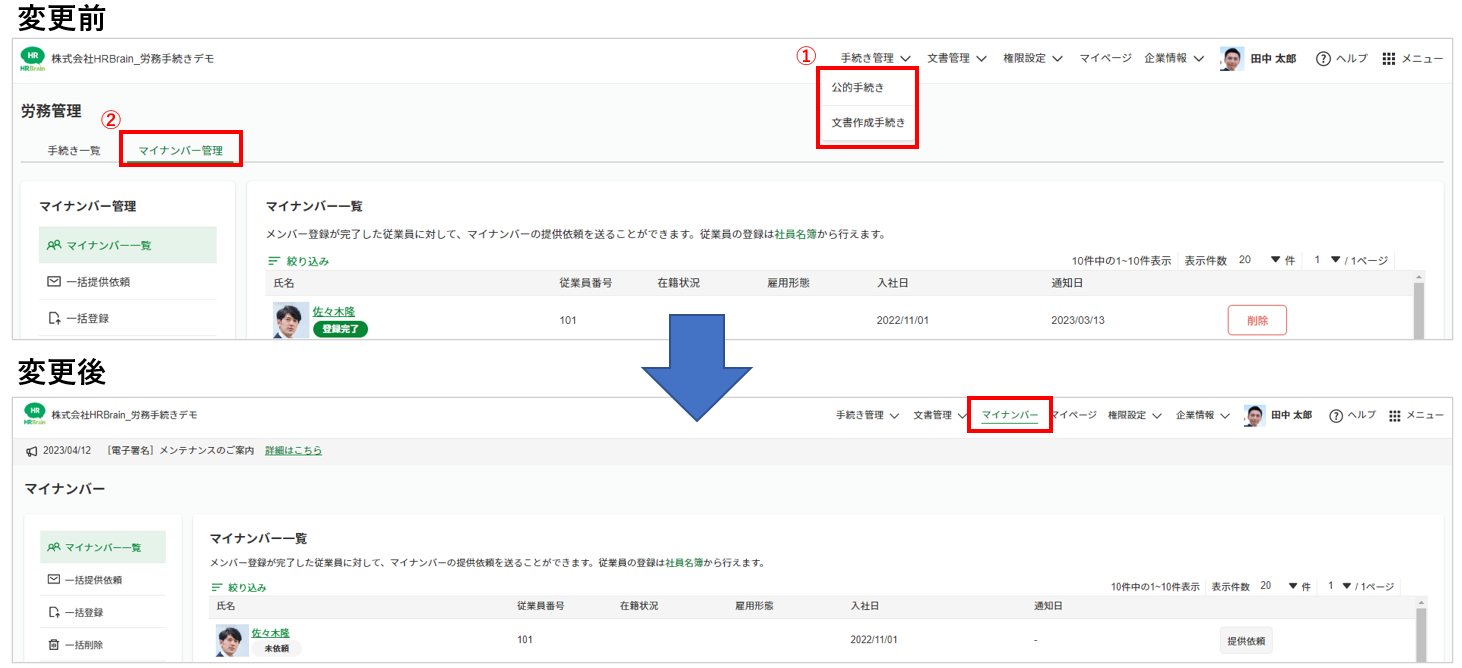Screen dimensions: 1462x668
Task: Open the 詳細はこちら maintenance link
Action: coord(293,451)
